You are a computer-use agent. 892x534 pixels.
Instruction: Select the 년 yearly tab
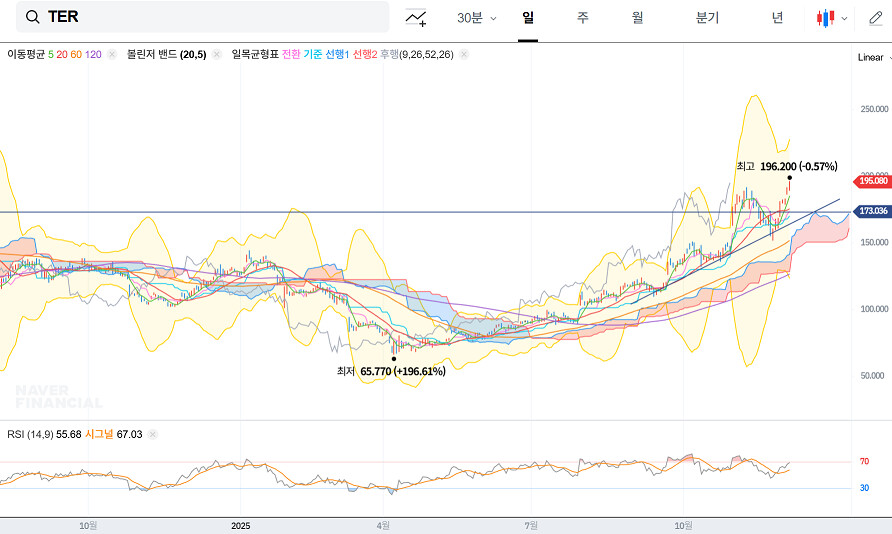(777, 18)
